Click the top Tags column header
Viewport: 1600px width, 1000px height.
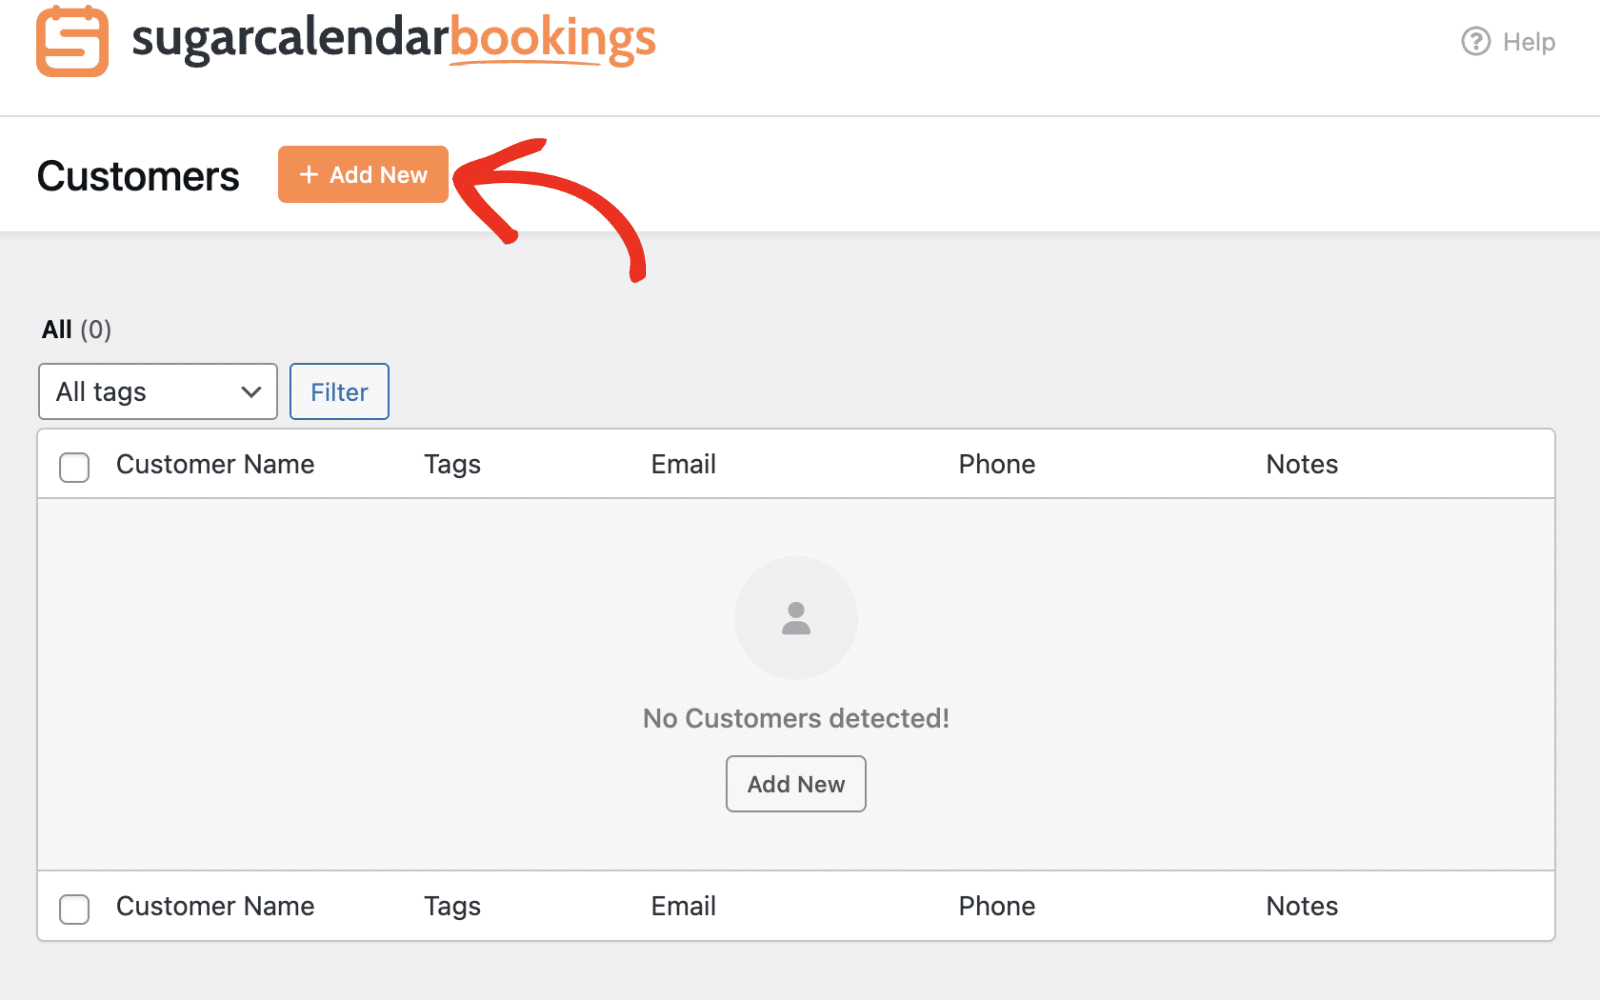tap(452, 464)
